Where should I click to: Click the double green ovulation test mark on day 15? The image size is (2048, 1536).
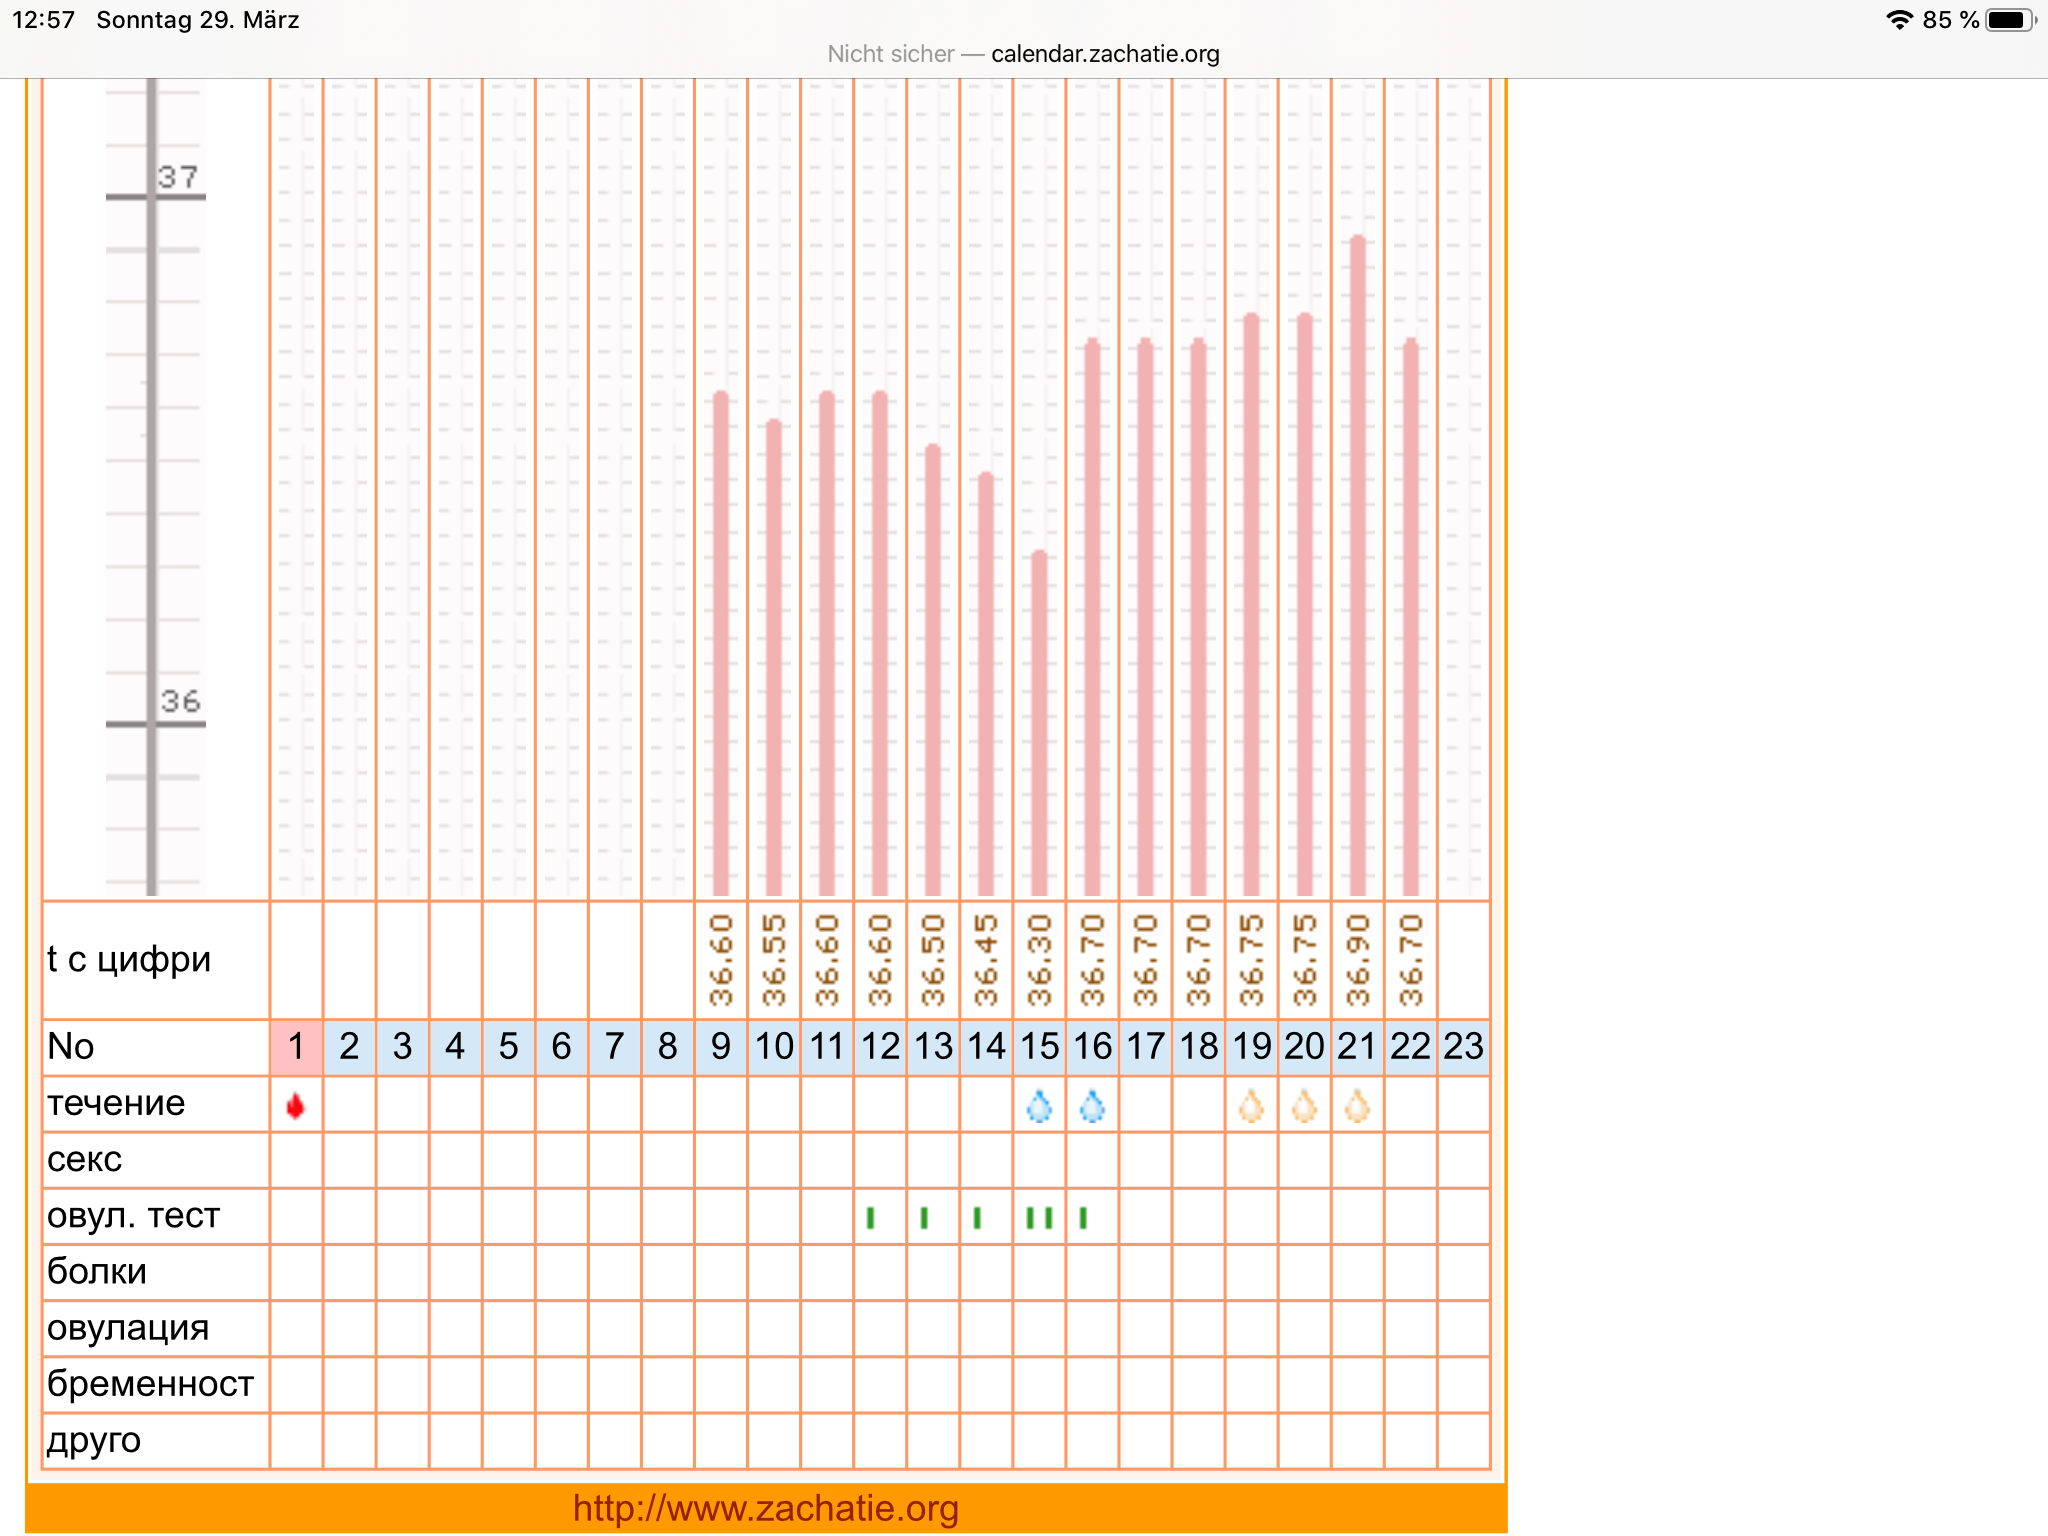coord(1039,1217)
